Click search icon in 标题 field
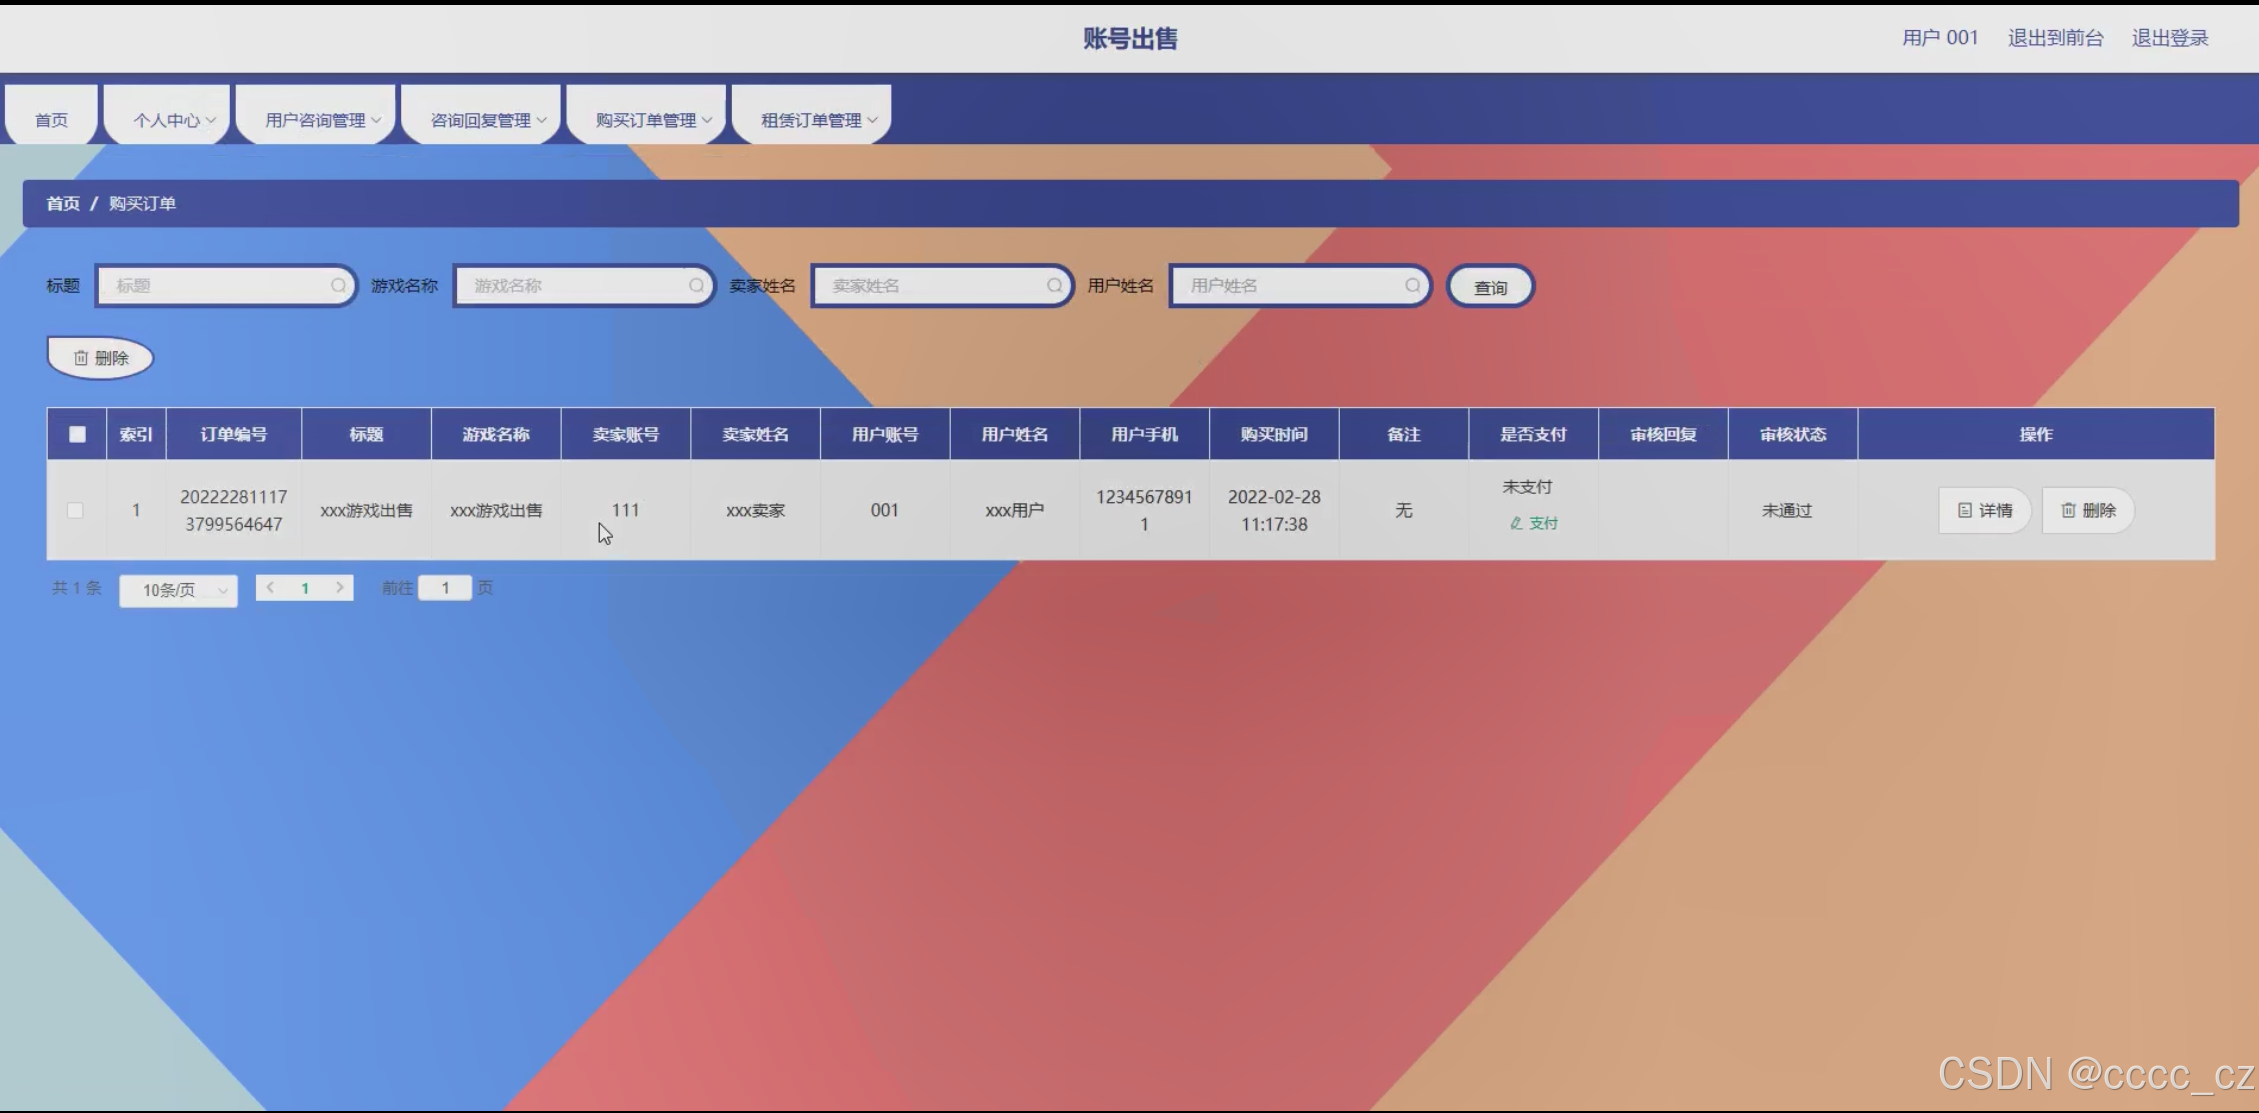The height and width of the screenshot is (1113, 2259). pyautogui.click(x=338, y=286)
